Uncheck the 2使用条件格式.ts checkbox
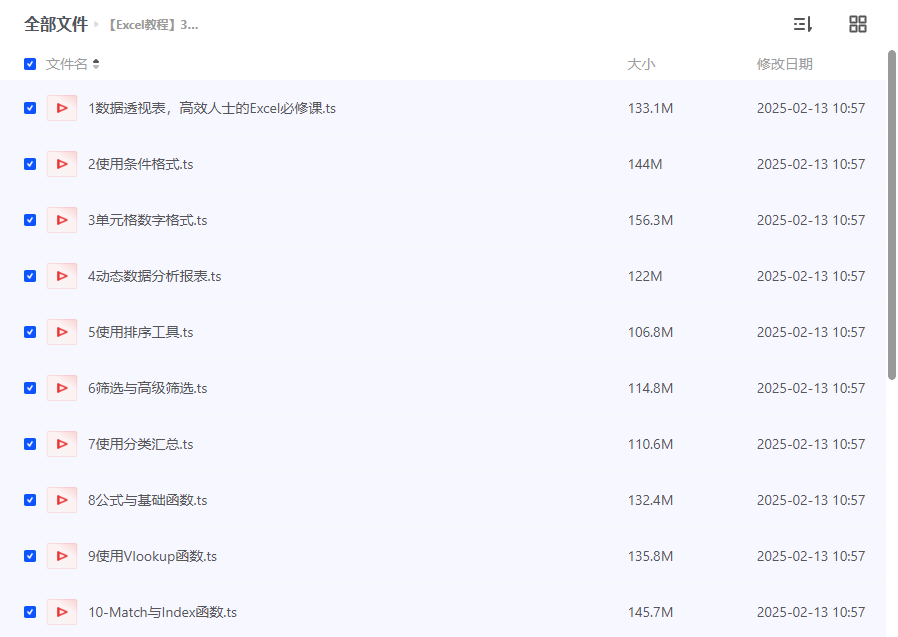The height and width of the screenshot is (637, 898). pyautogui.click(x=30, y=164)
